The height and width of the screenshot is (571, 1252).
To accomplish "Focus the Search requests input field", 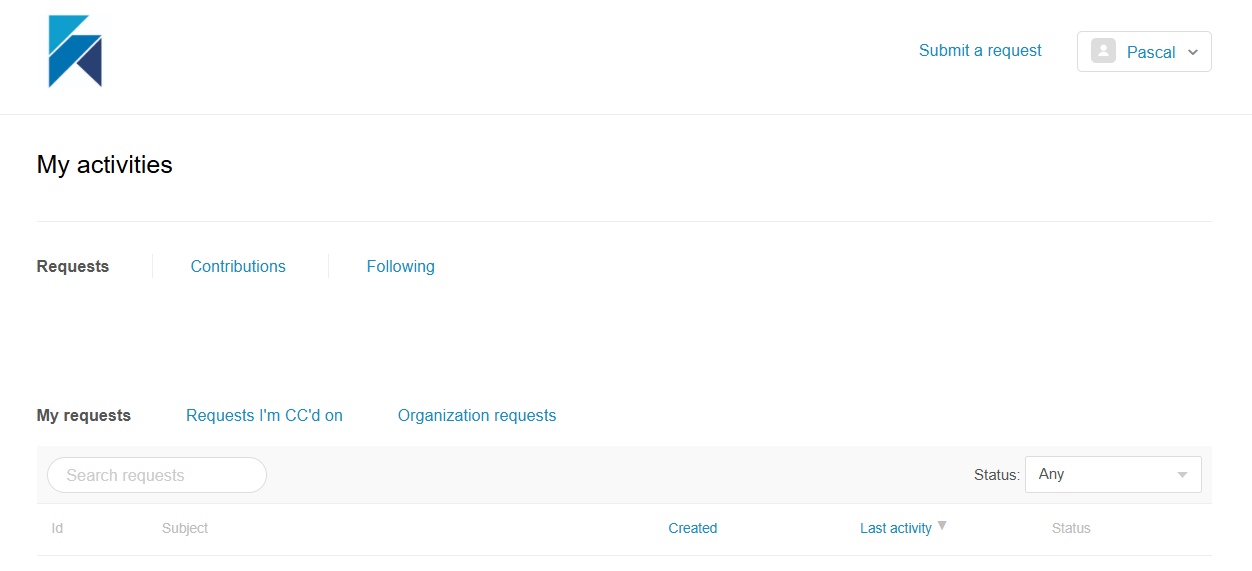I will 157,475.
